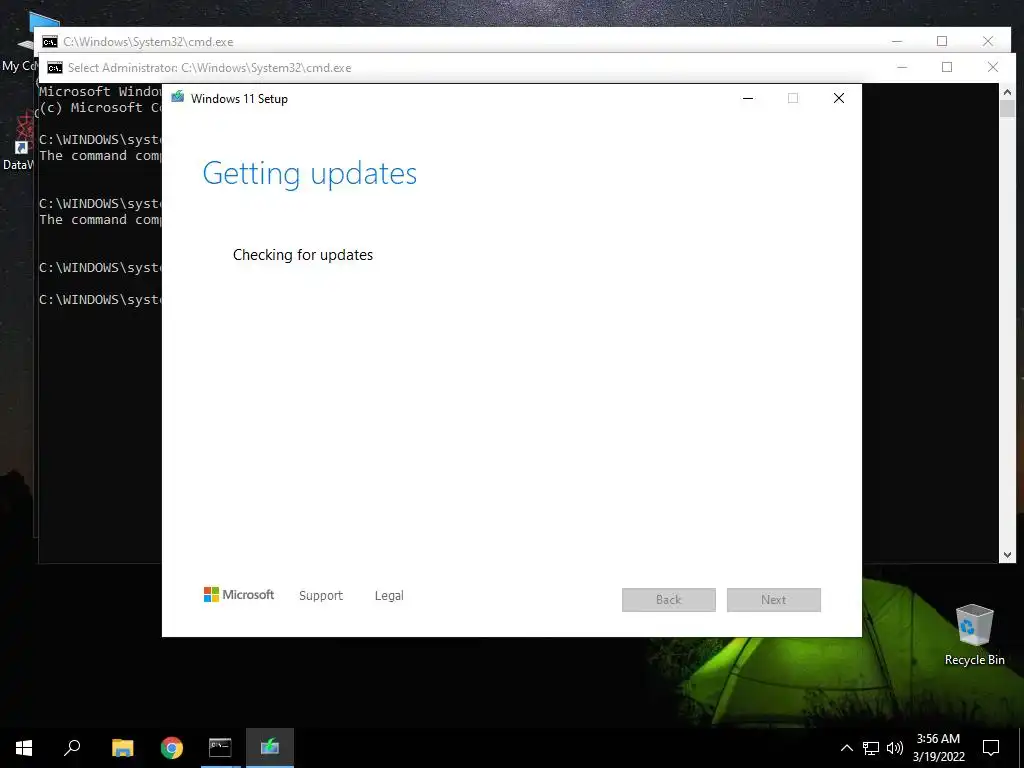Open the Legal link
This screenshot has width=1024, height=768.
pos(389,596)
